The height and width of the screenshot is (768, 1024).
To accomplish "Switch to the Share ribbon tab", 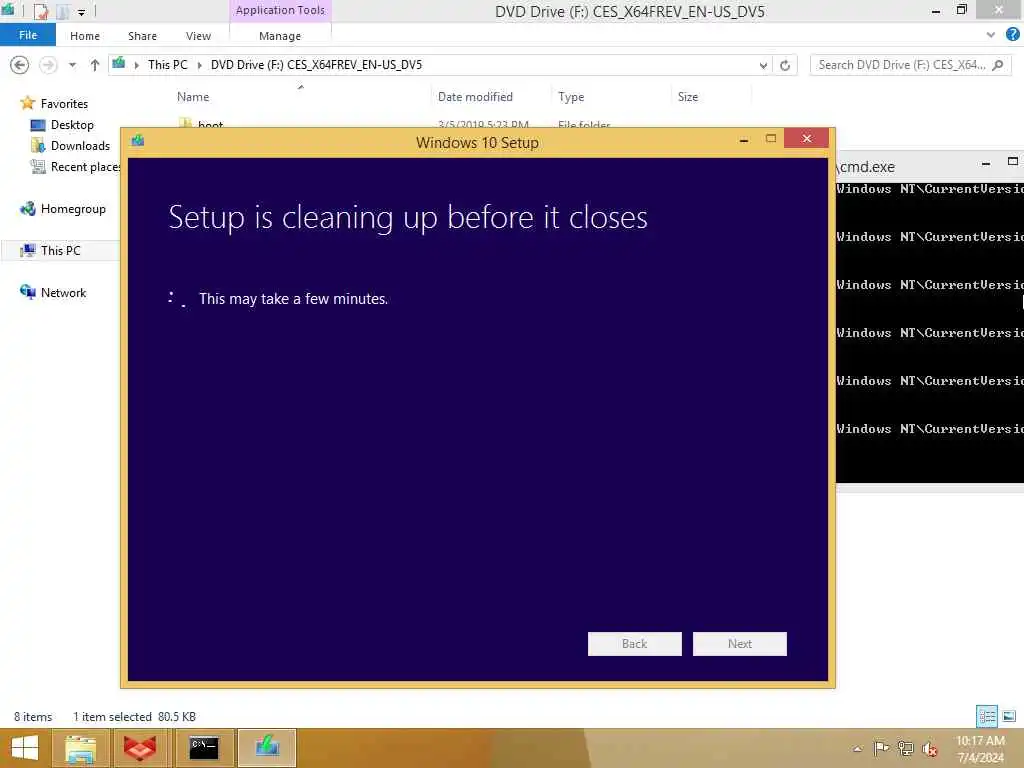I will tap(142, 36).
